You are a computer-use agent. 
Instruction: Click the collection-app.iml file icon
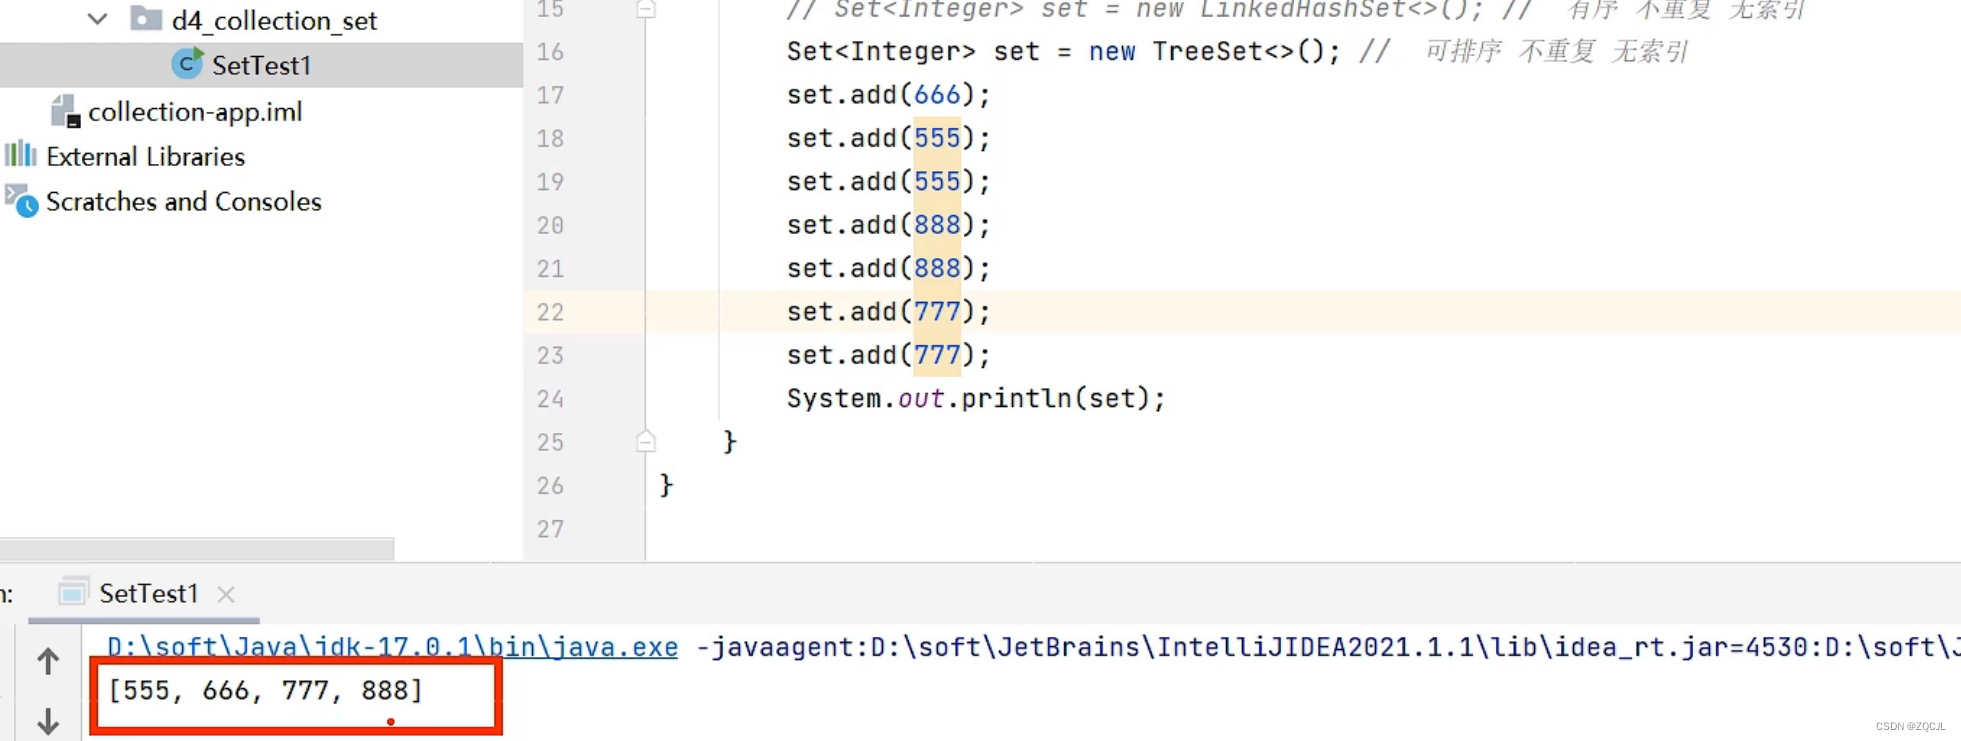pyautogui.click(x=65, y=111)
